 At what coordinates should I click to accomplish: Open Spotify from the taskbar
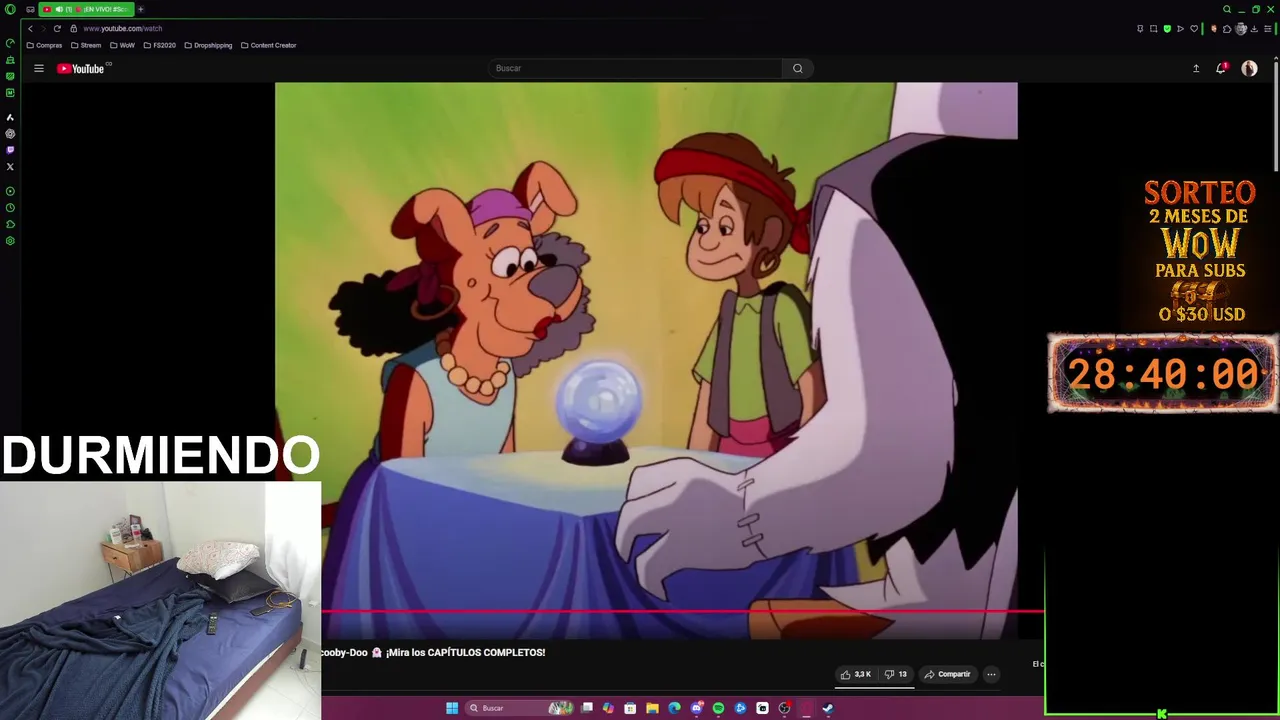tap(718, 708)
